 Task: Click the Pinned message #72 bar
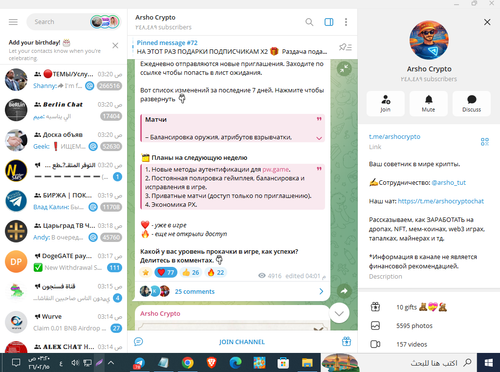point(232,47)
